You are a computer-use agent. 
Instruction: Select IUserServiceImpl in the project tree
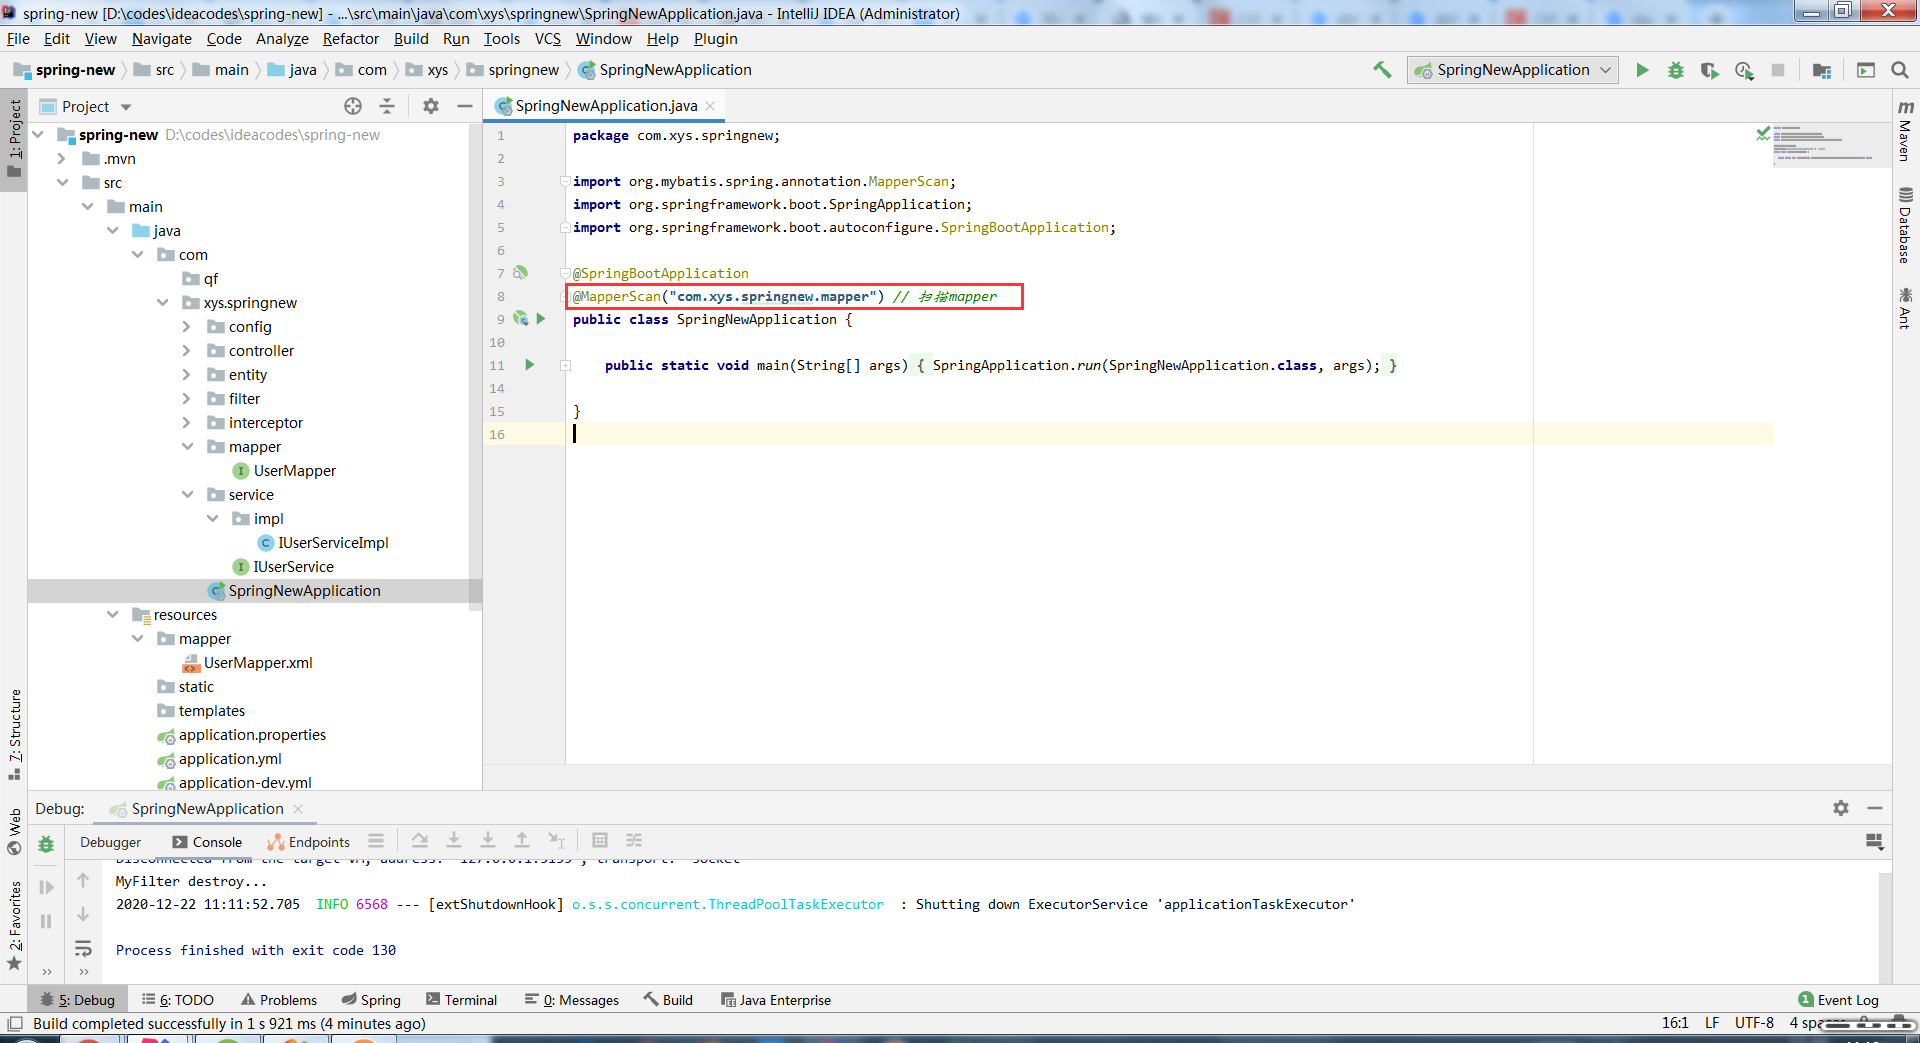(333, 543)
